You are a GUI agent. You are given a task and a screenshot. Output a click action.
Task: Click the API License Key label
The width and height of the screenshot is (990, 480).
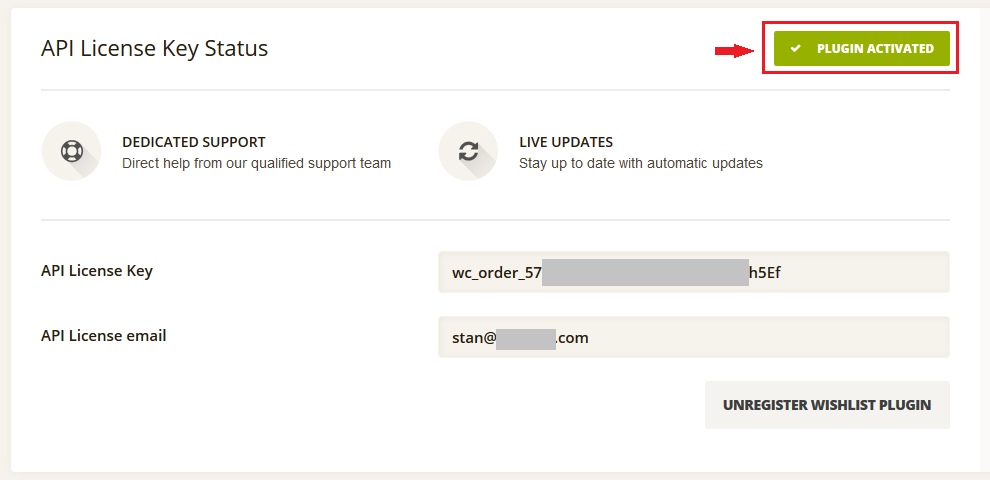tap(97, 272)
